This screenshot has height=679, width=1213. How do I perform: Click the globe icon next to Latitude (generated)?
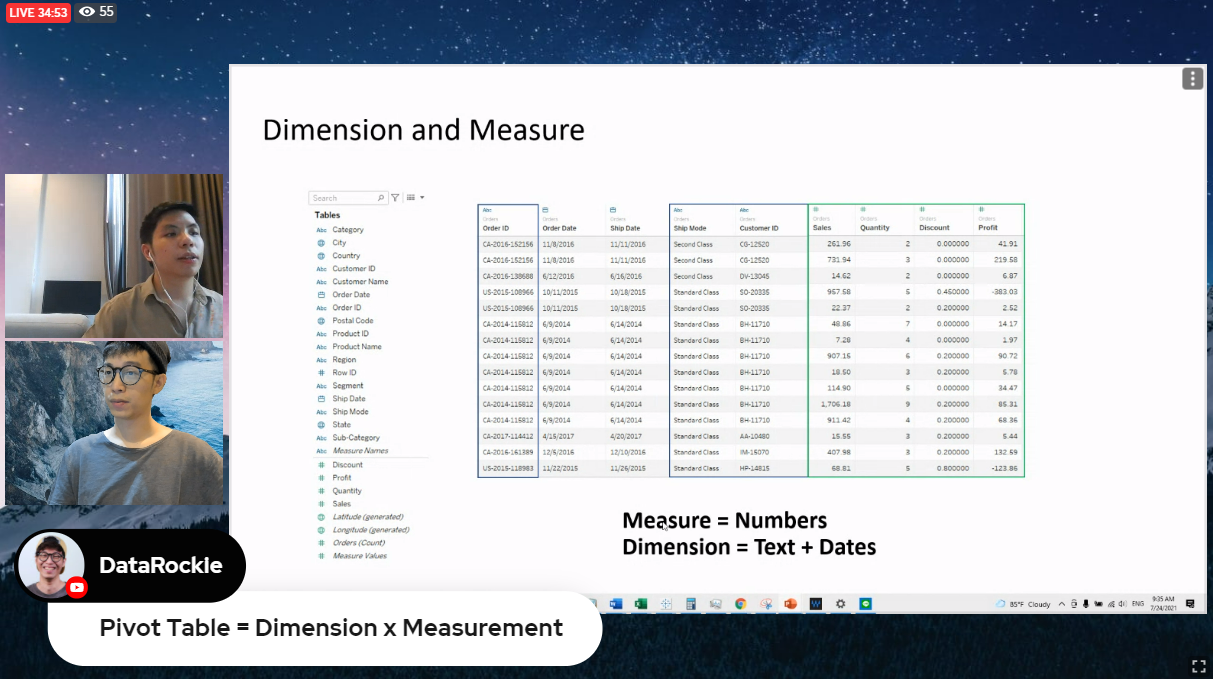tap(321, 517)
